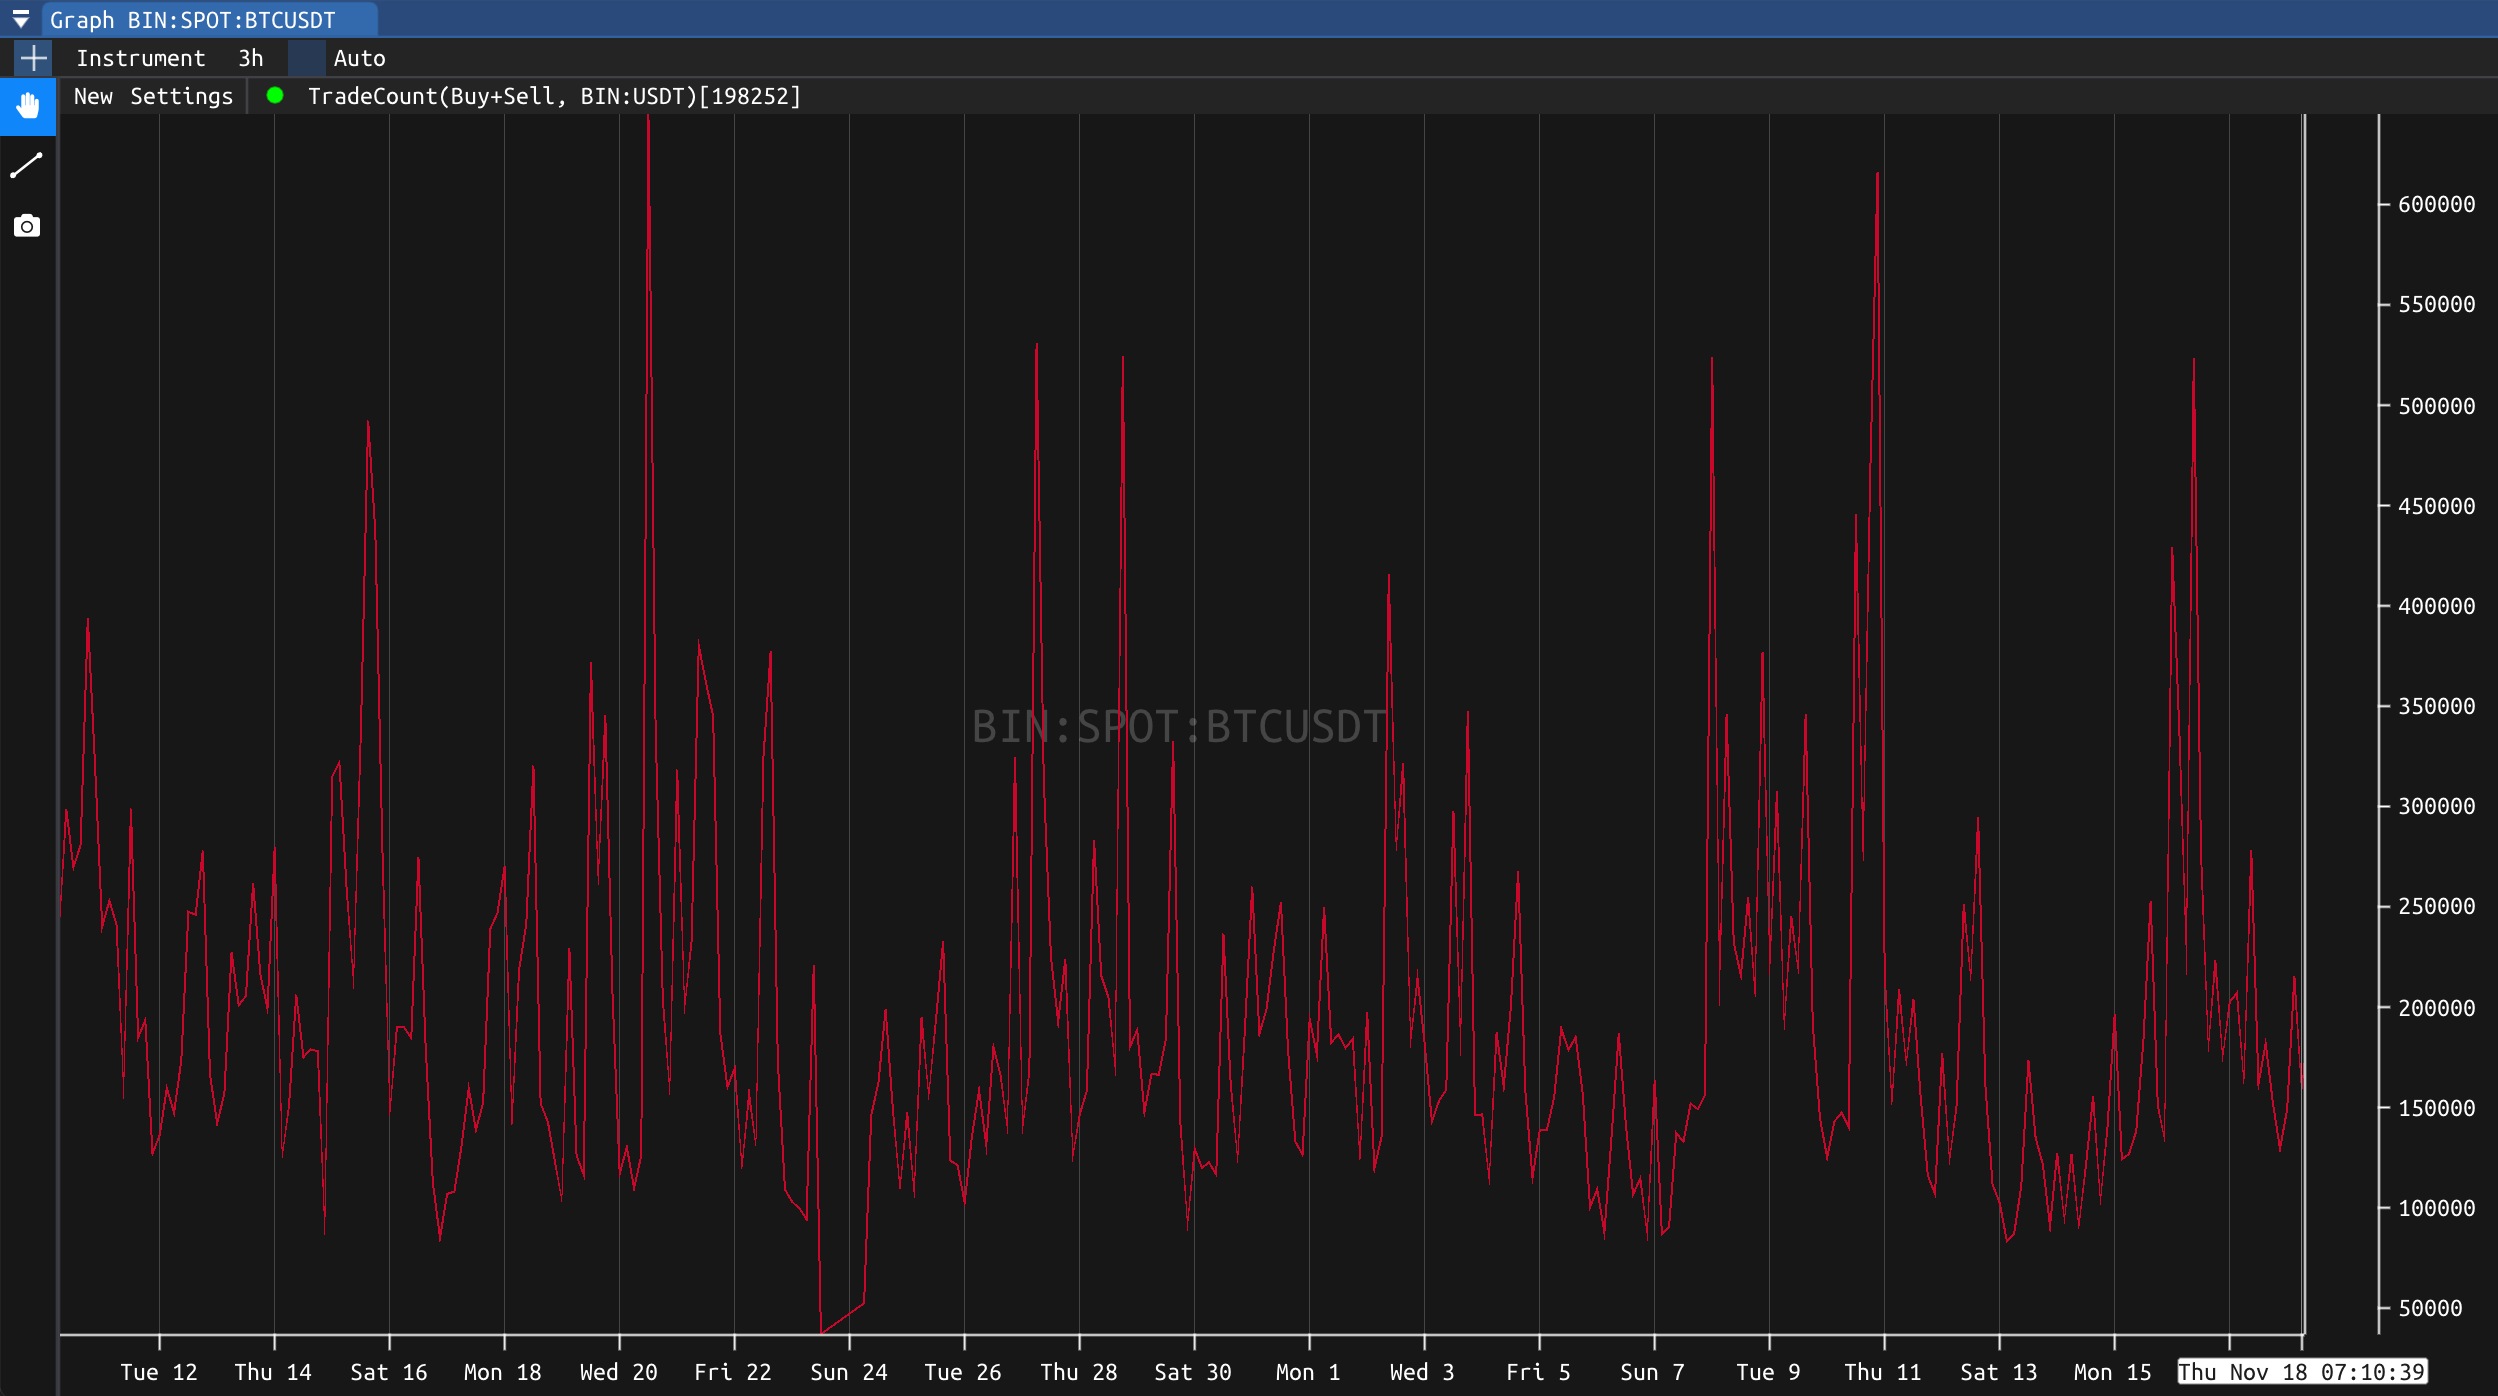The width and height of the screenshot is (2498, 1396).
Task: Take a chart screenshot with camera icon
Action: pyautogui.click(x=27, y=226)
